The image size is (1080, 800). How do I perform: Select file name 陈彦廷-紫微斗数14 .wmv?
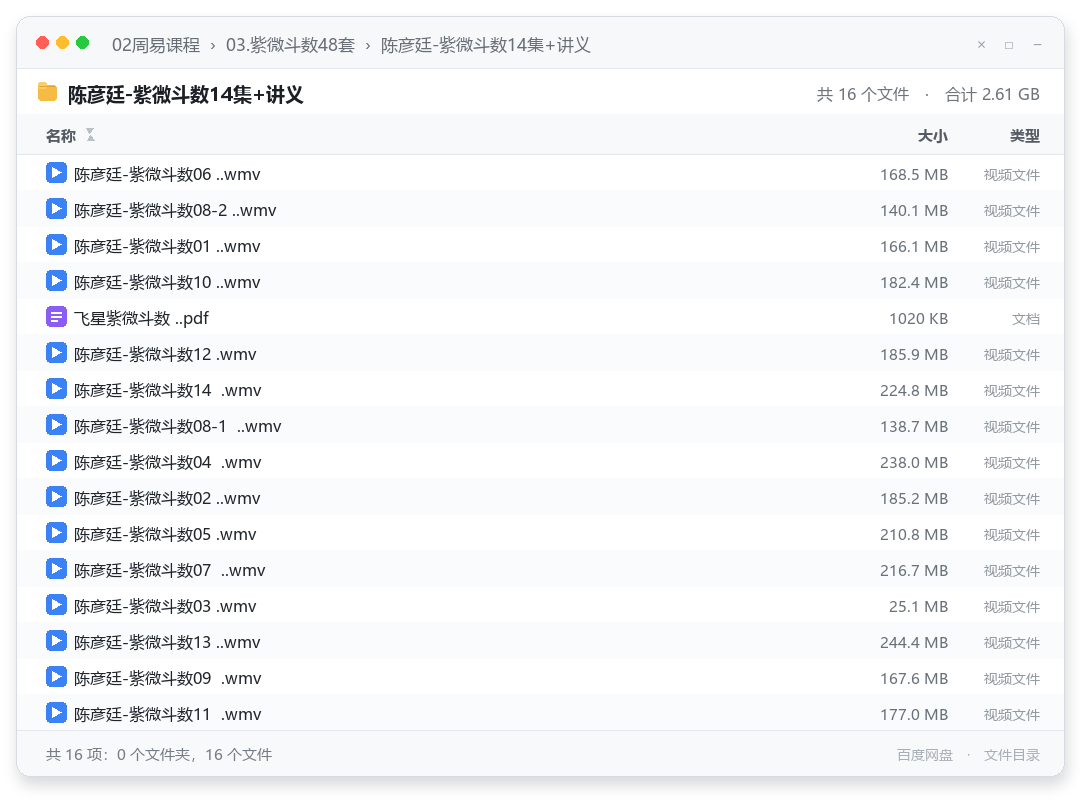click(168, 390)
